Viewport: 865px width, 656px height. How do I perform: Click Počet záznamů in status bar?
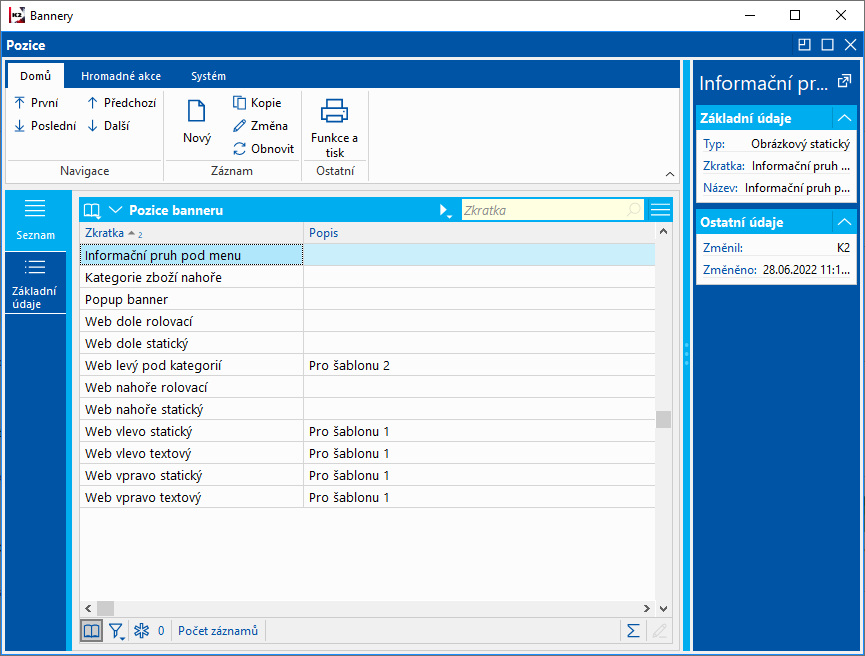click(218, 631)
